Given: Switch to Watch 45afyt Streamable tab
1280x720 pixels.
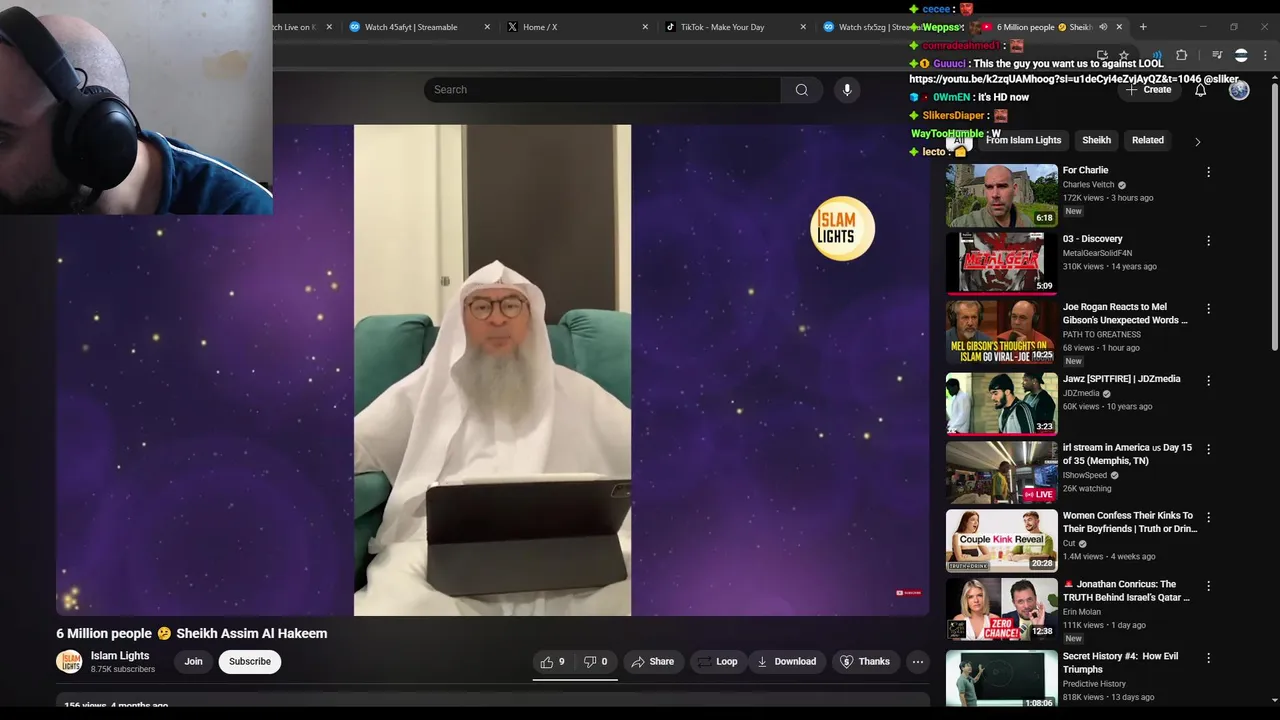Looking at the screenshot, I should 410,27.
